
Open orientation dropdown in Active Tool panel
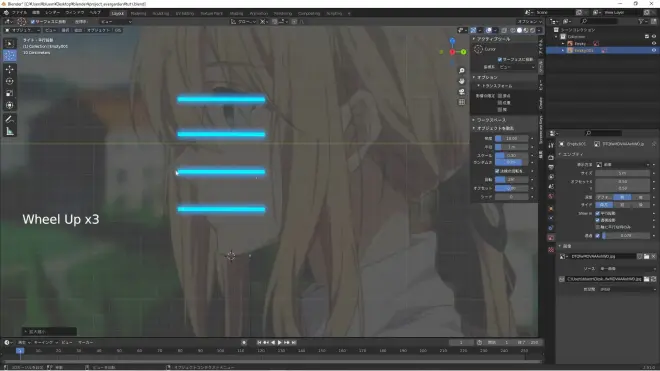(517, 67)
